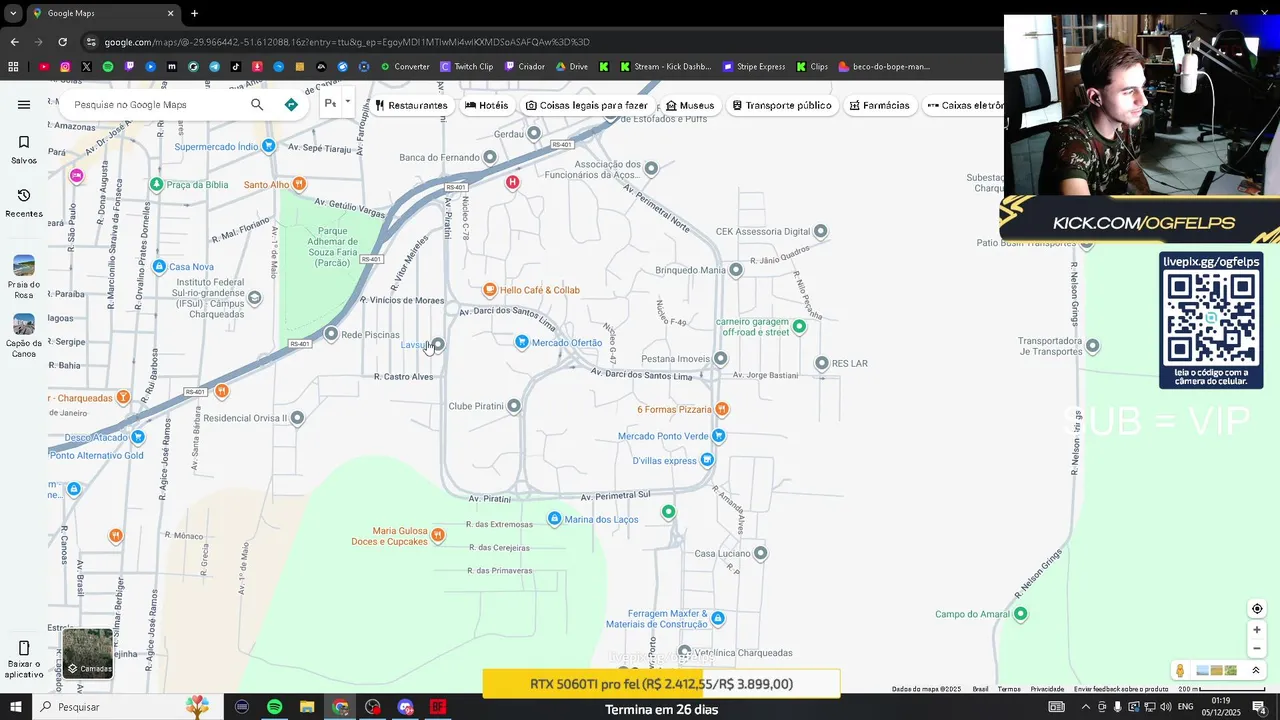The height and width of the screenshot is (720, 1280).
Task: Zoom out with the minus button
Action: (x=1257, y=648)
